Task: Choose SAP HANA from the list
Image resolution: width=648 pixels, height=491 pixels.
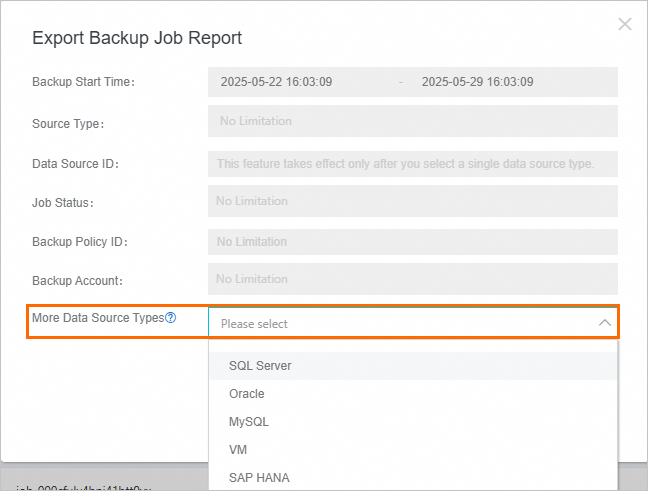Action: tap(259, 478)
